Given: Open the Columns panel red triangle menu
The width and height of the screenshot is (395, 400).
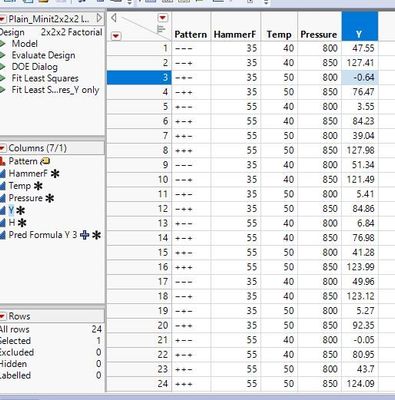Looking at the screenshot, I should pos(3,148).
